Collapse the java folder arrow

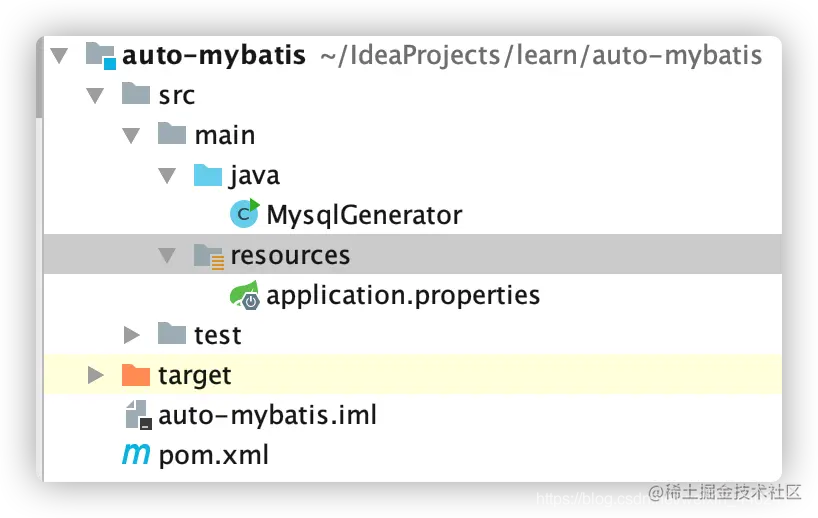pos(167,176)
